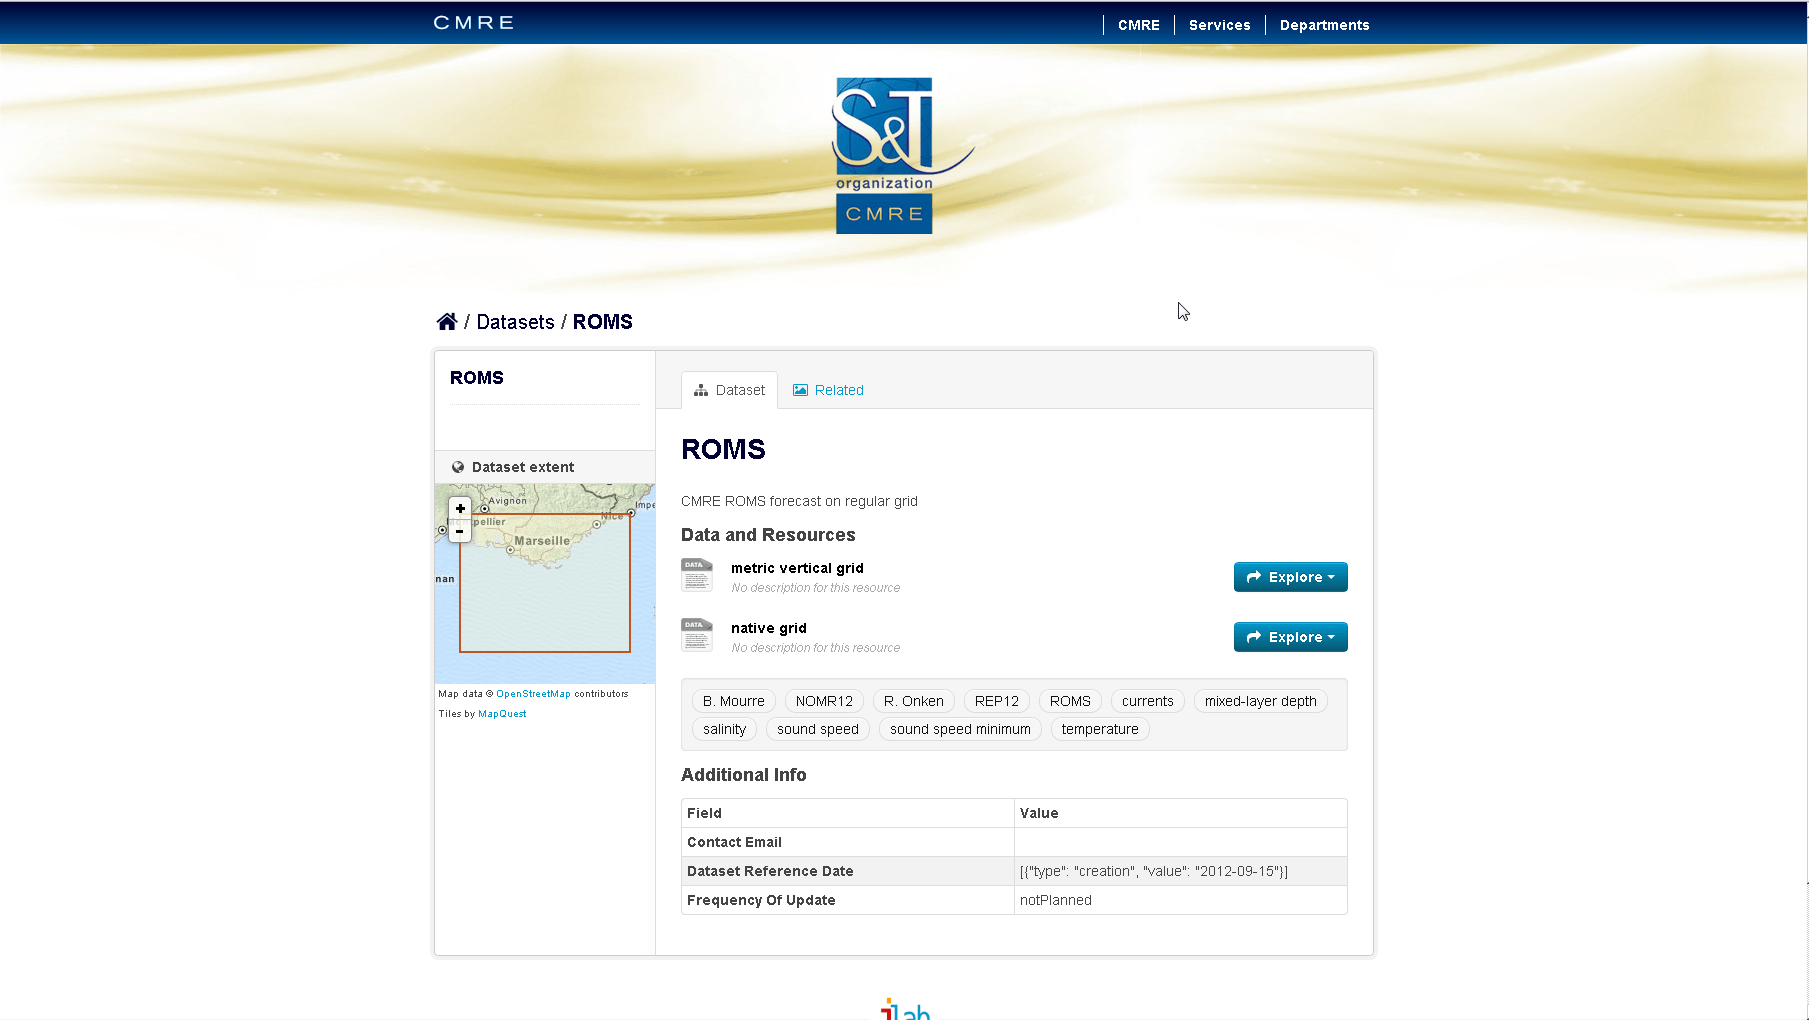Viewport: 1809px width, 1020px height.
Task: Click the home icon in breadcrumb
Action: [x=447, y=321]
